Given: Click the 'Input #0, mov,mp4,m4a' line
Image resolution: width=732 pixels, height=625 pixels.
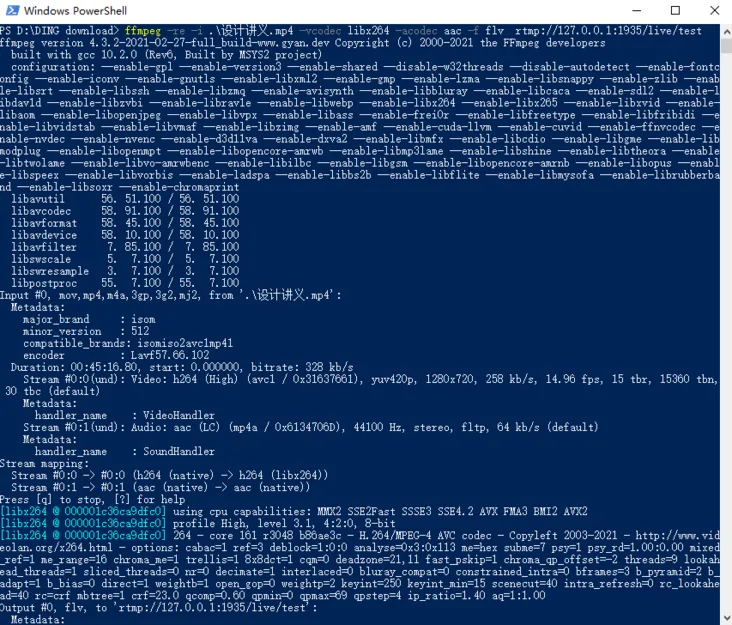Looking at the screenshot, I should (x=170, y=295).
